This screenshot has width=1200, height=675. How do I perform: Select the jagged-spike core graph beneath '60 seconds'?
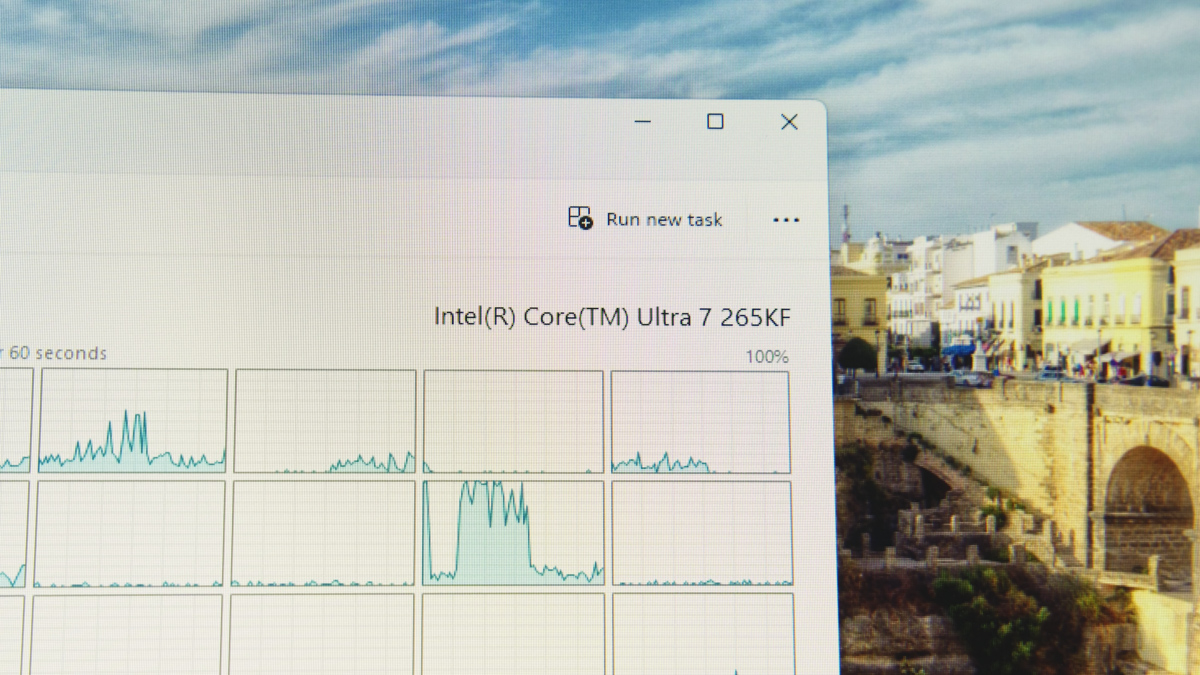pos(133,420)
